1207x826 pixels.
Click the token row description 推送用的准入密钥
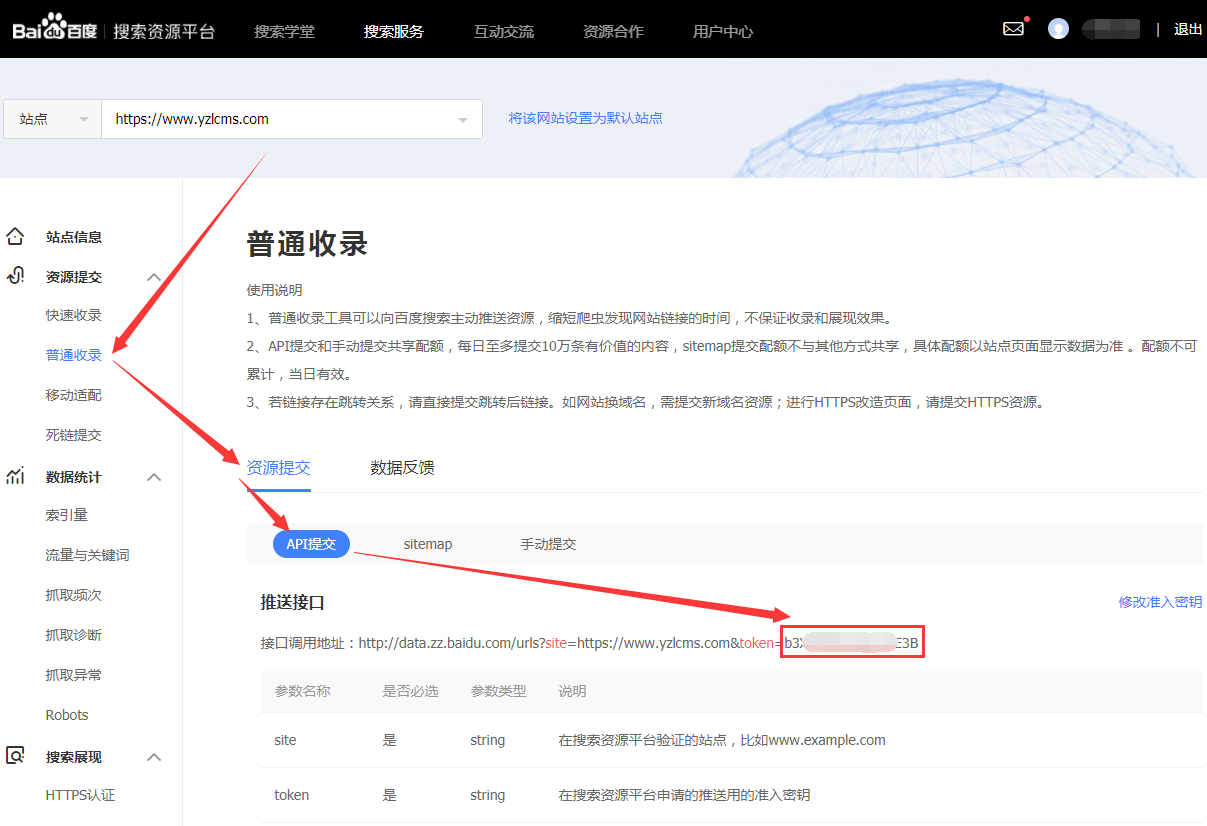point(684,795)
